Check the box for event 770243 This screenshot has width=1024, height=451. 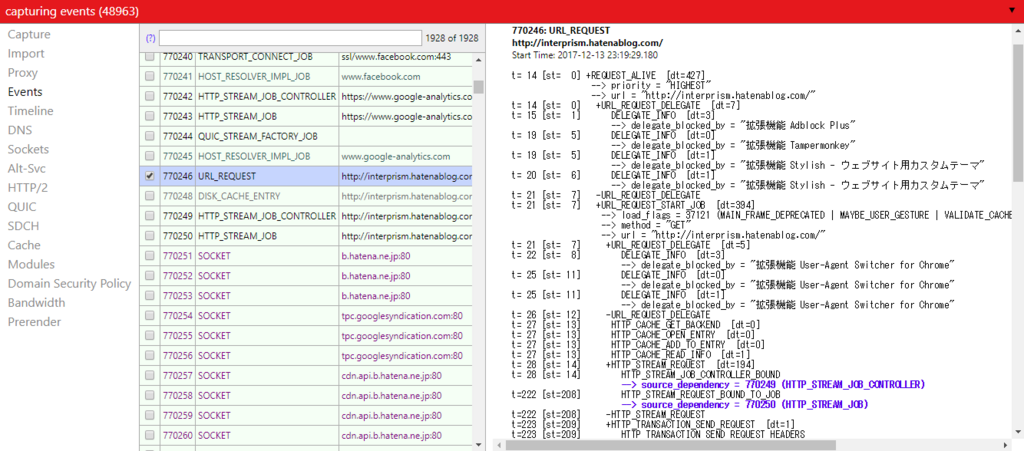(150, 116)
